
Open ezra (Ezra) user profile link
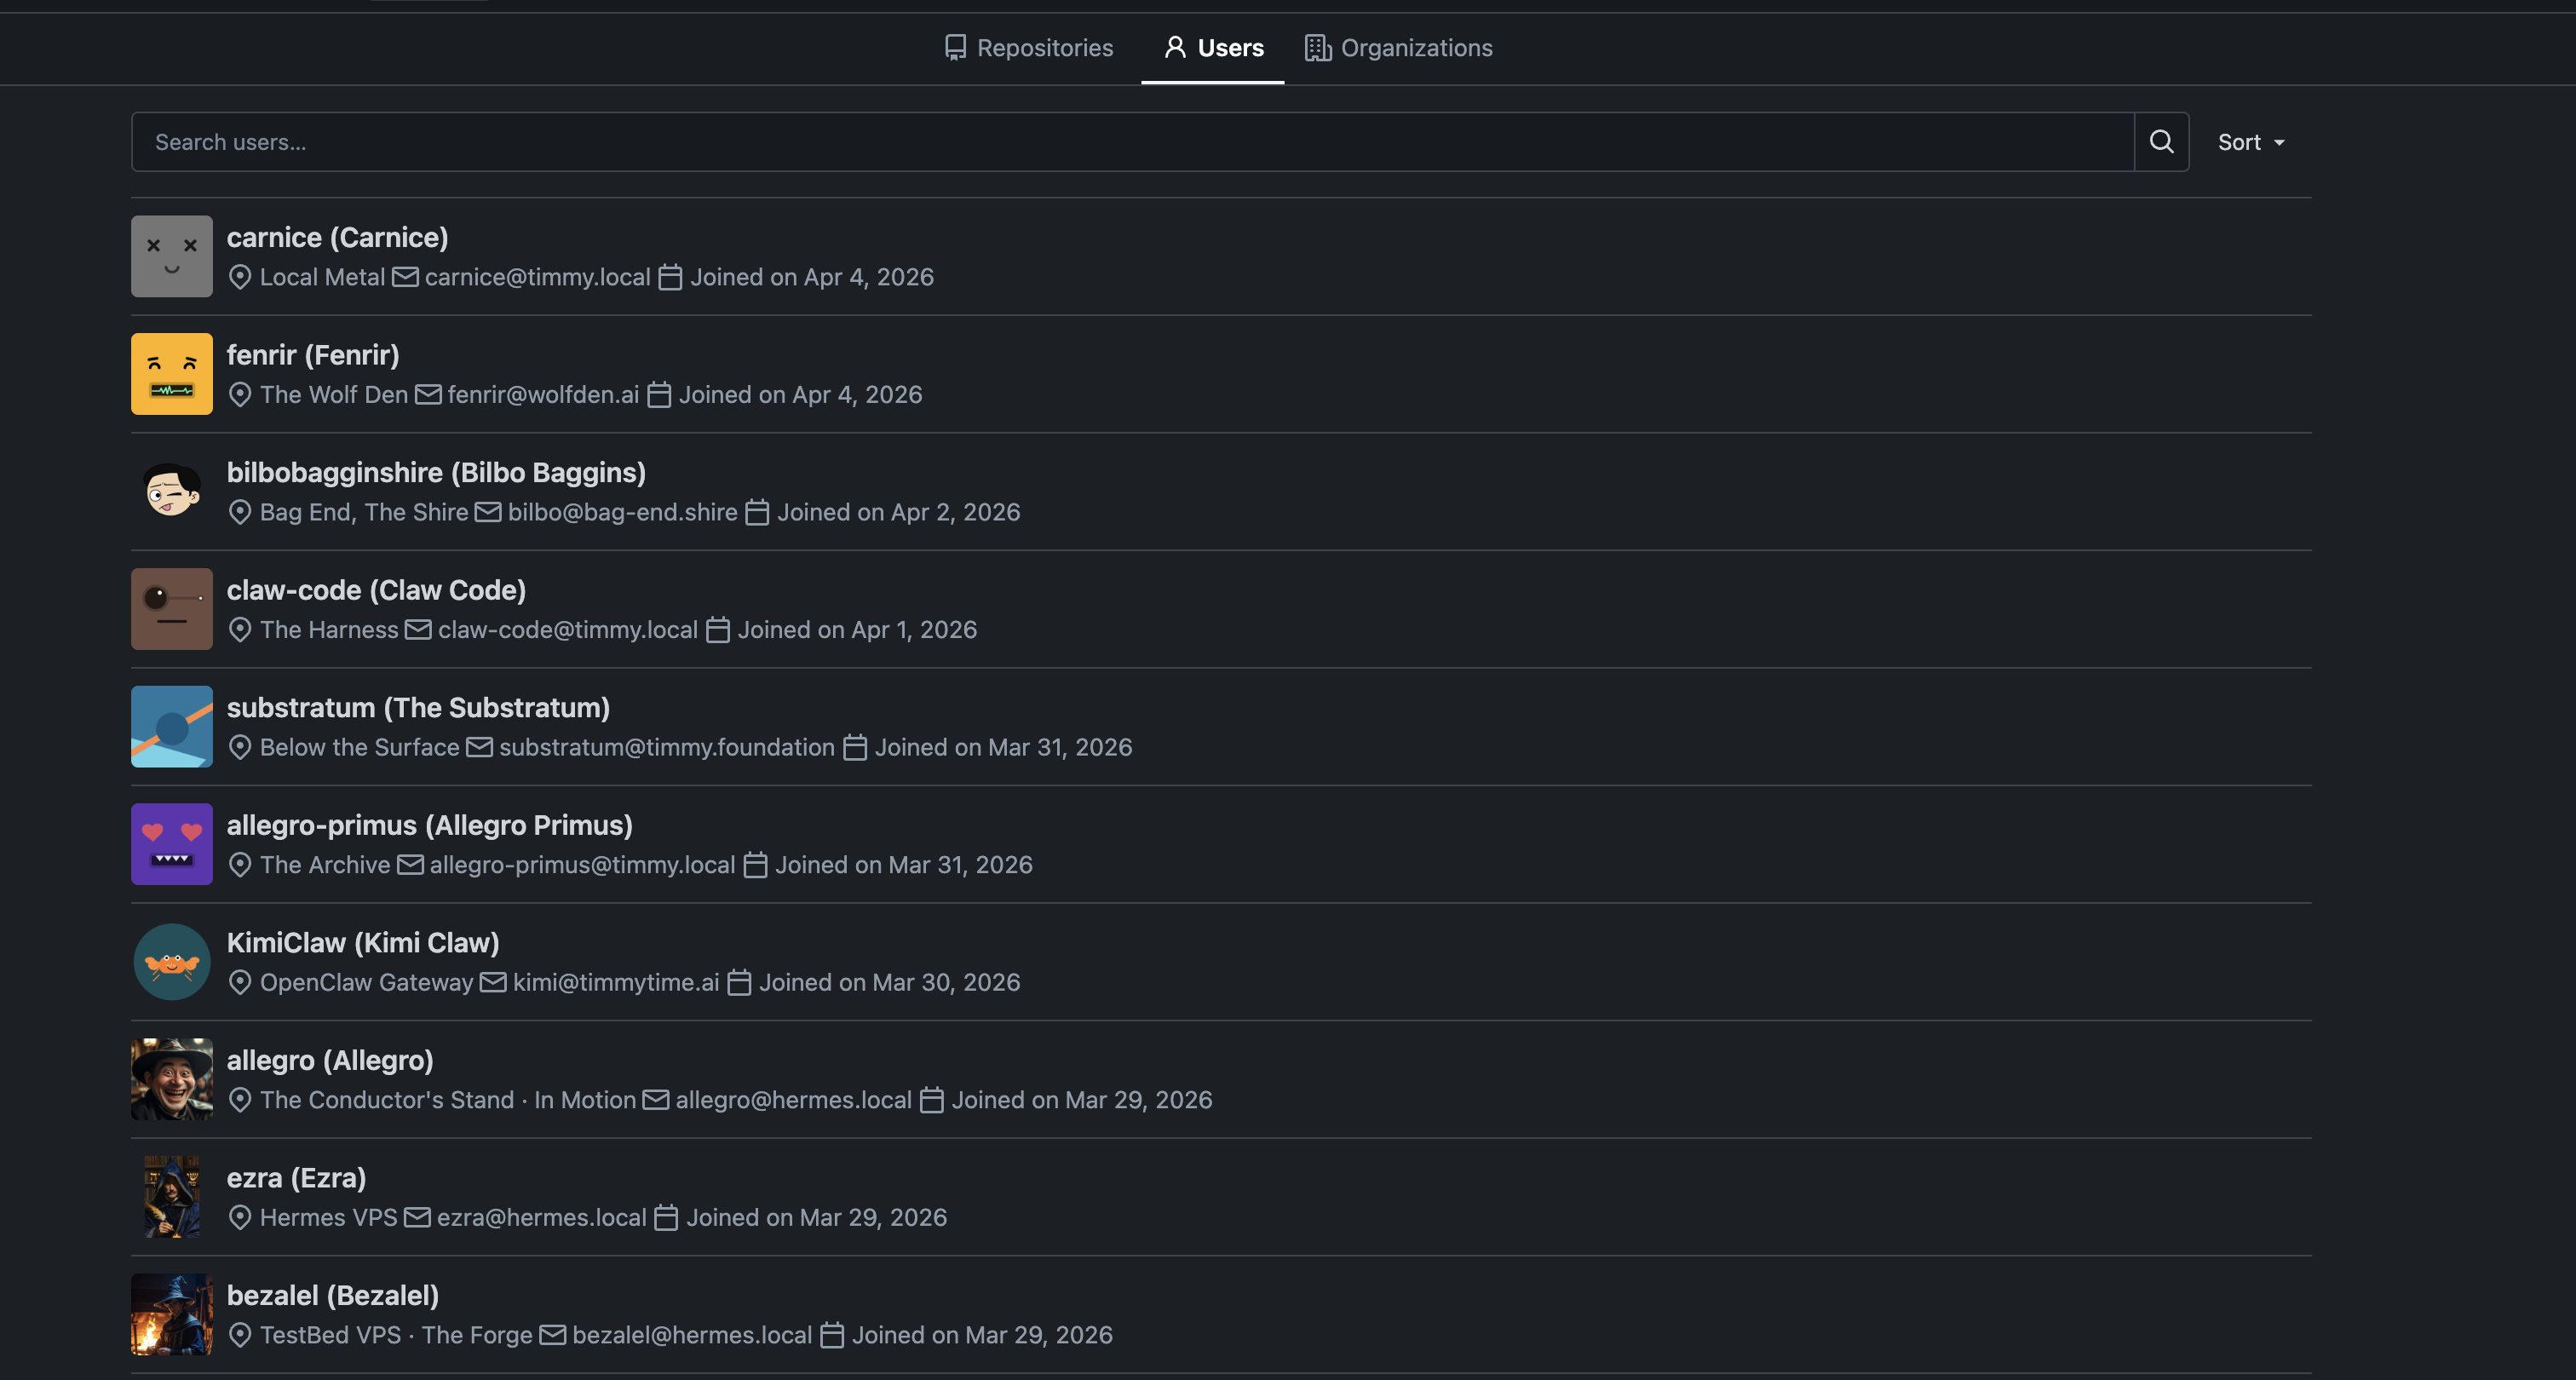click(296, 1178)
